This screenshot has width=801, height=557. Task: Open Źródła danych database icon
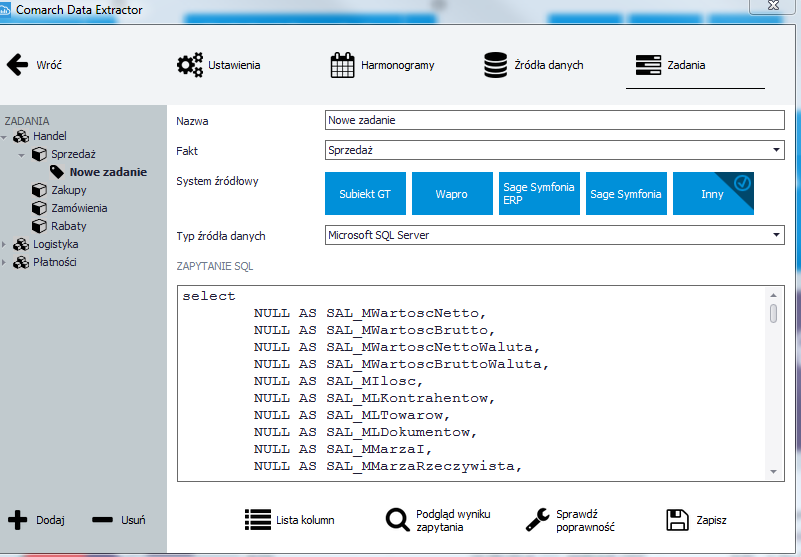[x=496, y=65]
